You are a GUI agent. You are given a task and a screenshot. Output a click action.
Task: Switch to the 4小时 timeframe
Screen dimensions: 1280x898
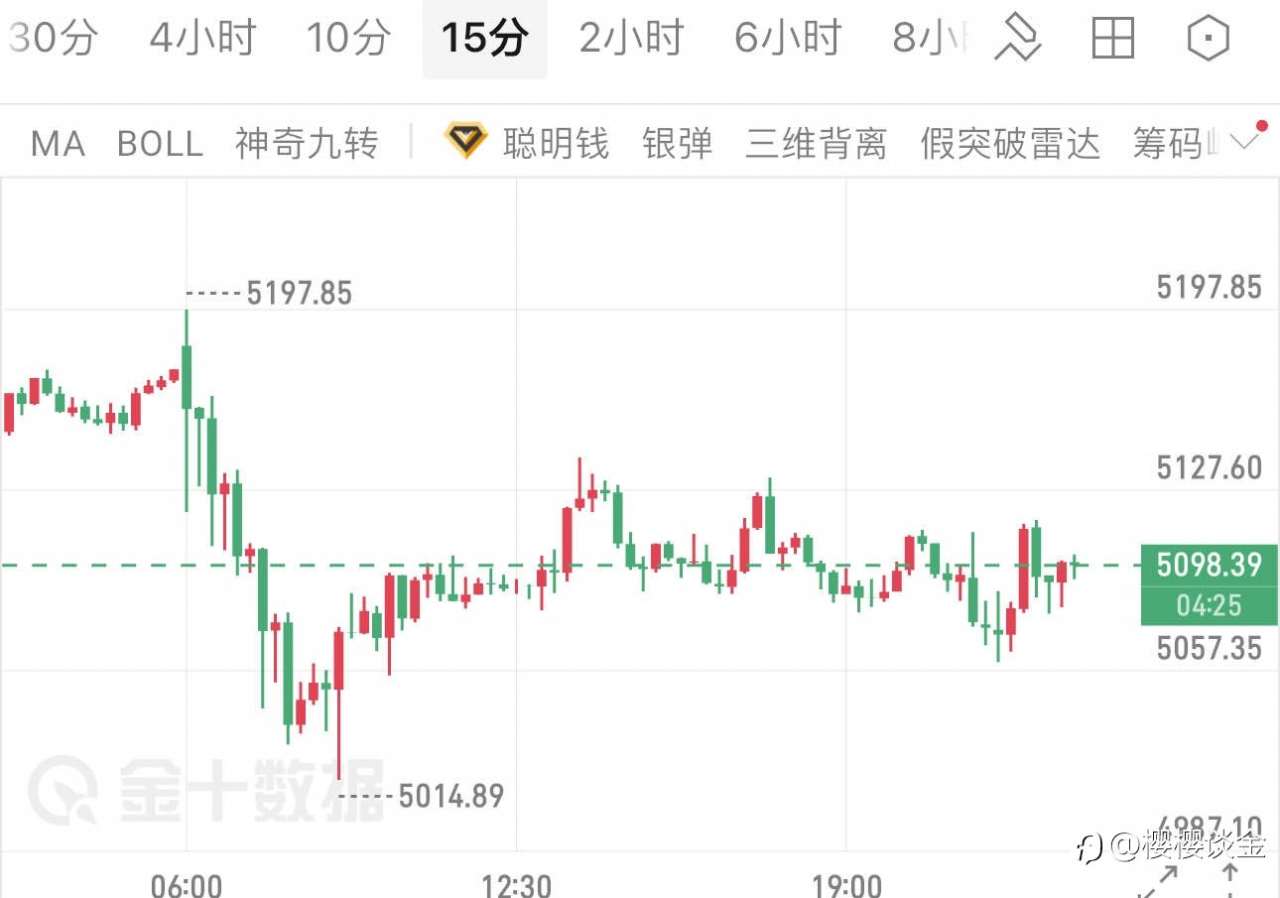point(203,39)
